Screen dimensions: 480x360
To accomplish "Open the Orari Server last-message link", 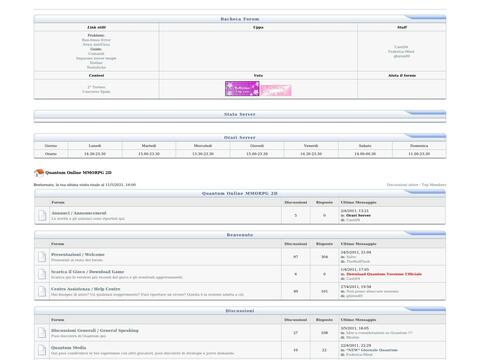I will (358, 215).
